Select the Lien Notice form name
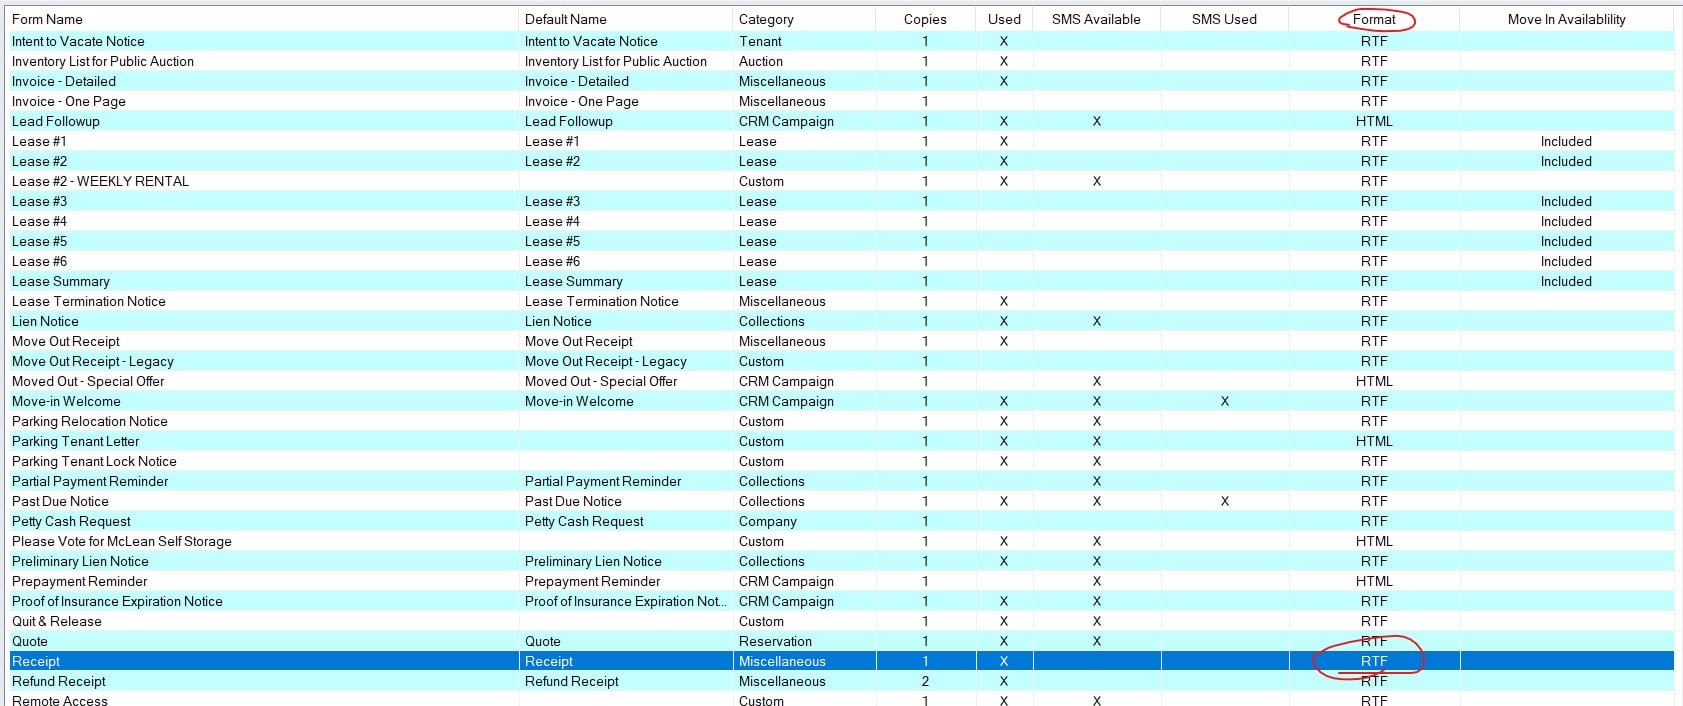The height and width of the screenshot is (706, 1683). click(45, 321)
